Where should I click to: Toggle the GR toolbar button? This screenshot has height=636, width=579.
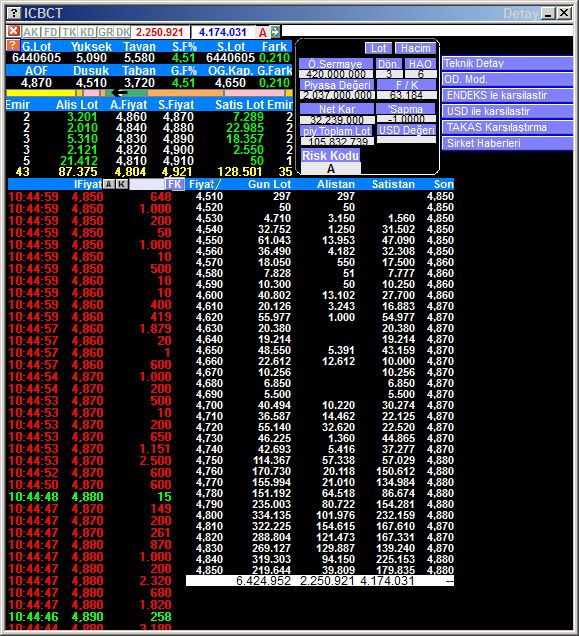click(x=105, y=32)
